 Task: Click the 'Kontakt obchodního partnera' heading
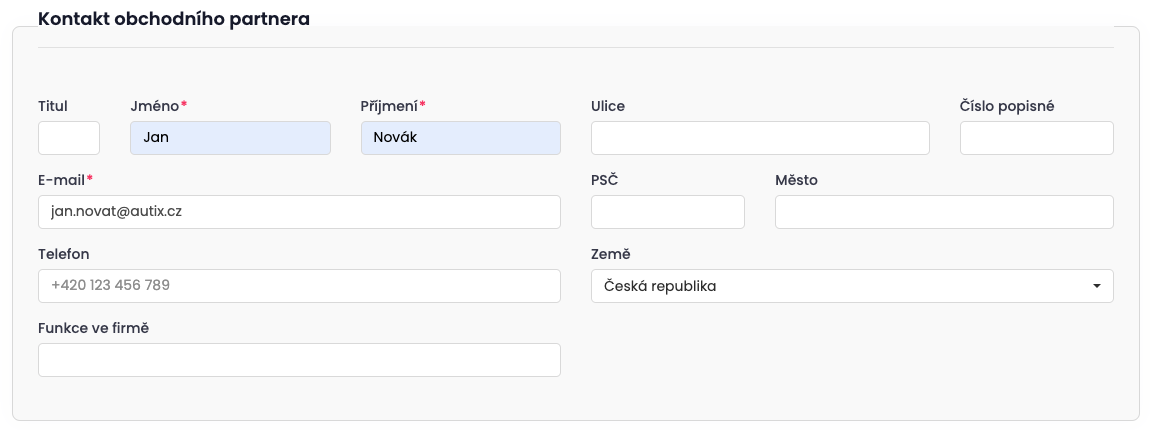click(x=173, y=18)
